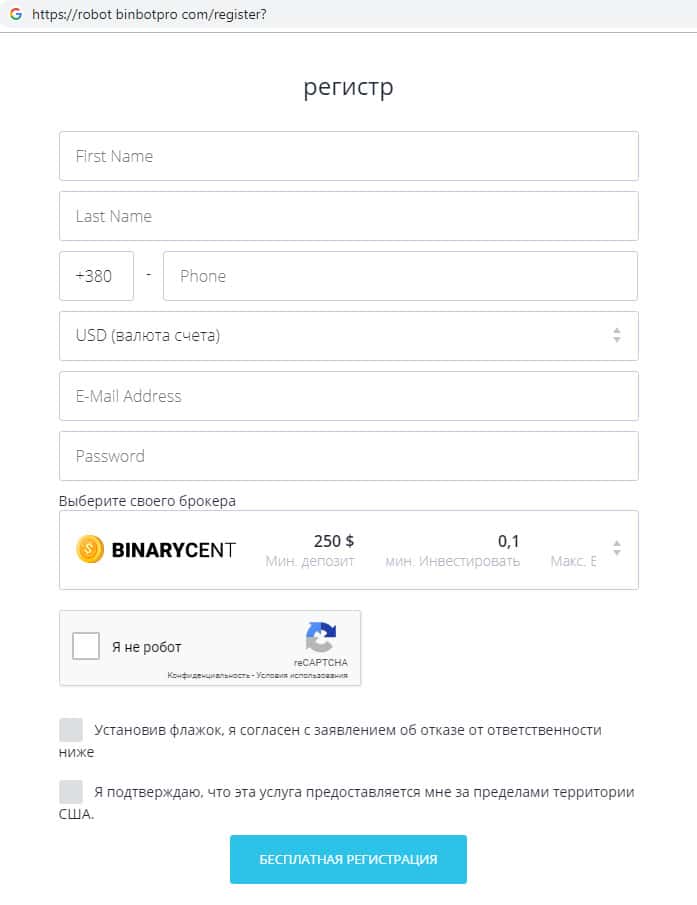Click the Password input field
The width and height of the screenshot is (697, 905).
(x=348, y=456)
